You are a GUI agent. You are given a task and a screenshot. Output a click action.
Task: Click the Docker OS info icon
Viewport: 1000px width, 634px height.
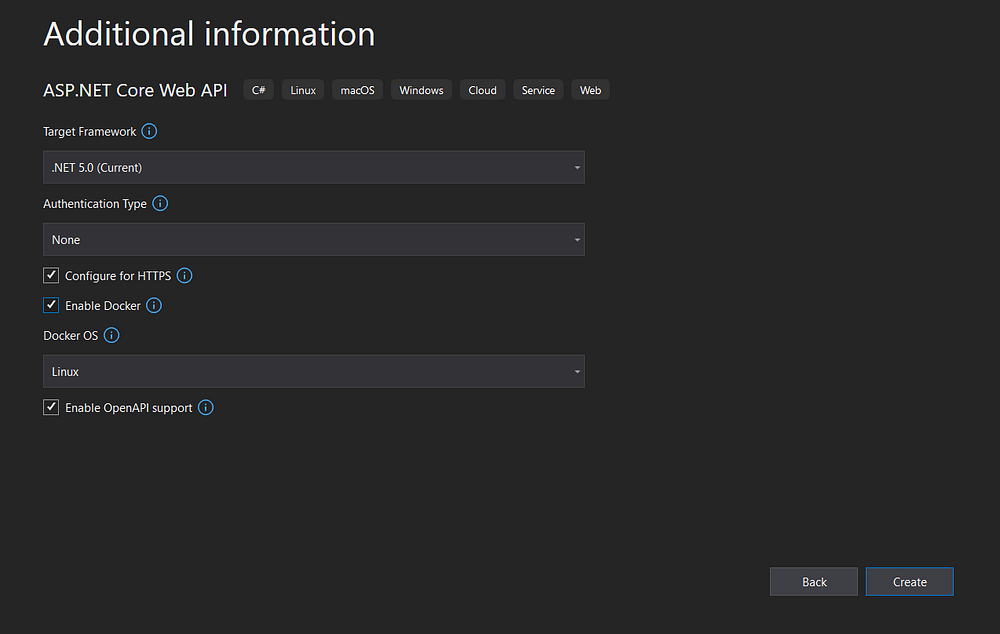pos(111,335)
